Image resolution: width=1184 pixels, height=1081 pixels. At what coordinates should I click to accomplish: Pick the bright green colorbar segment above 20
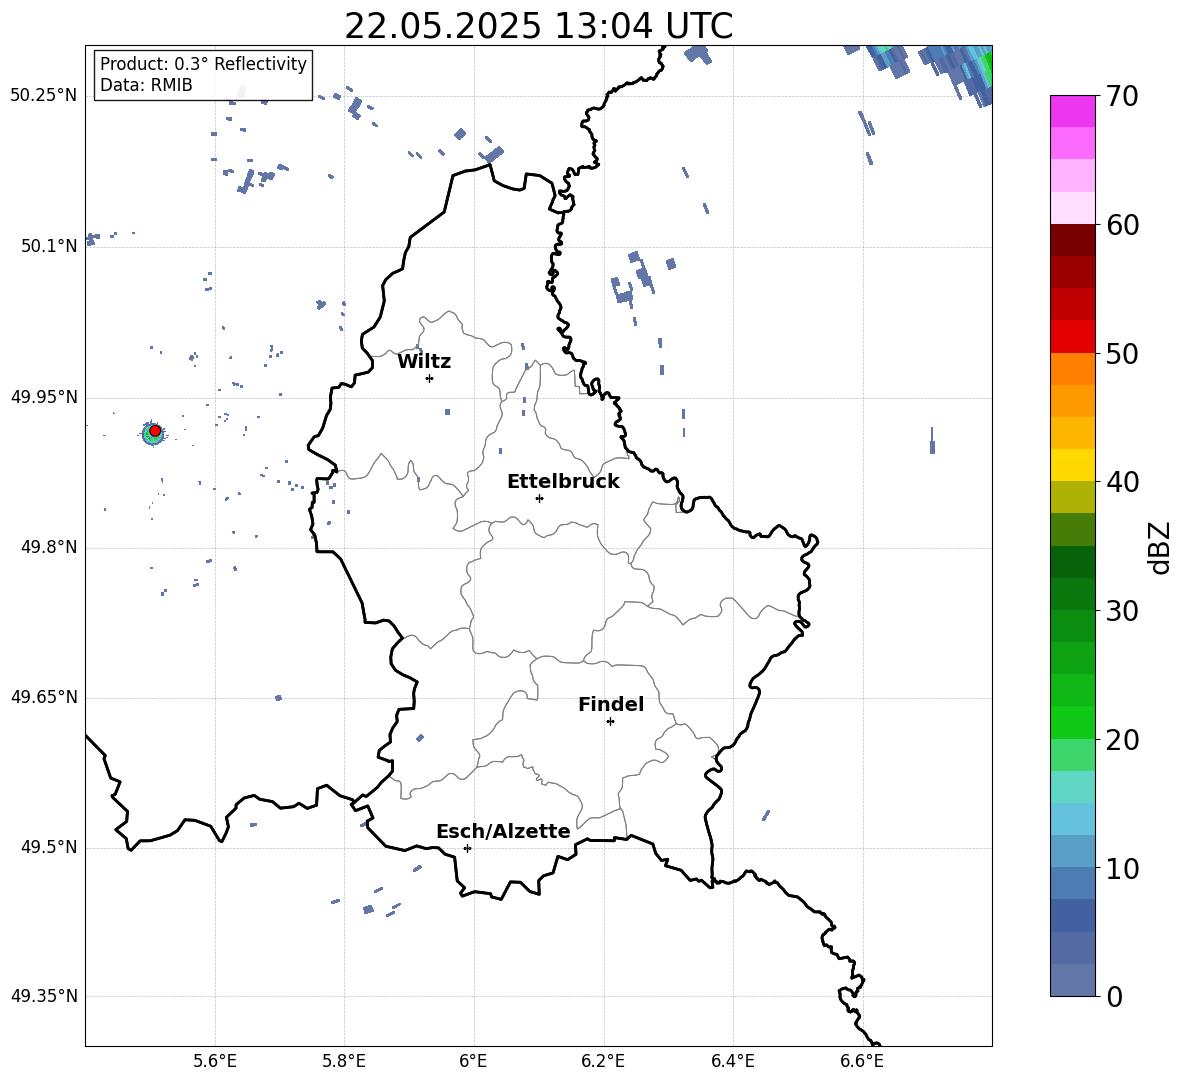pos(1072,722)
